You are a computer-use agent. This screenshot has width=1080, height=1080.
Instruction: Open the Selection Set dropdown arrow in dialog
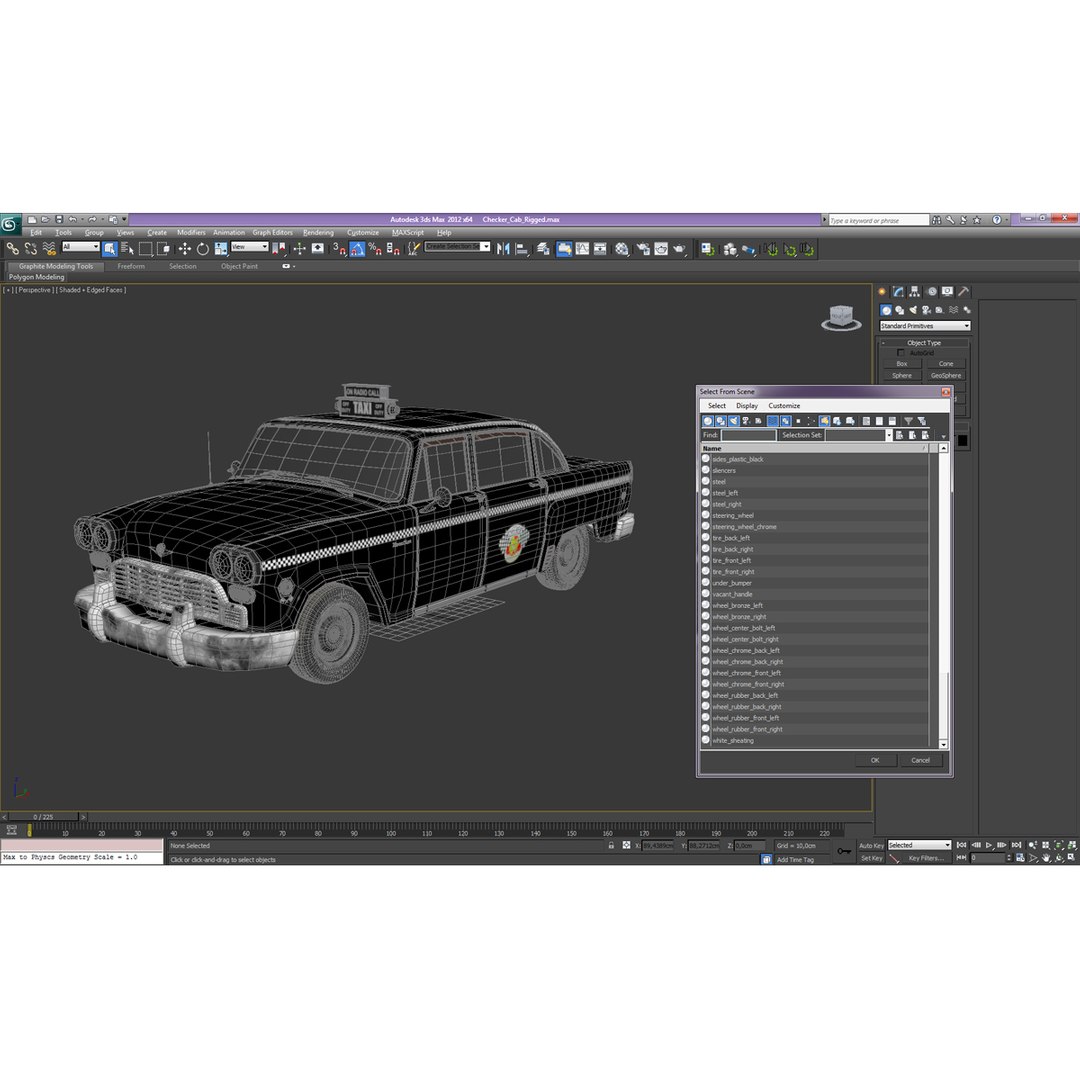[889, 435]
